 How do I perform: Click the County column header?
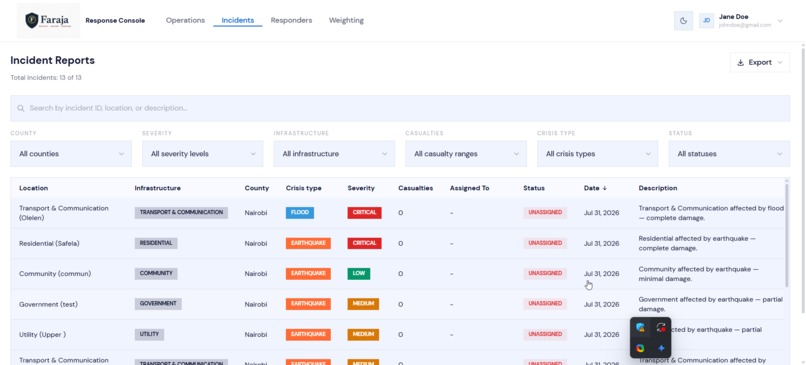tap(257, 188)
